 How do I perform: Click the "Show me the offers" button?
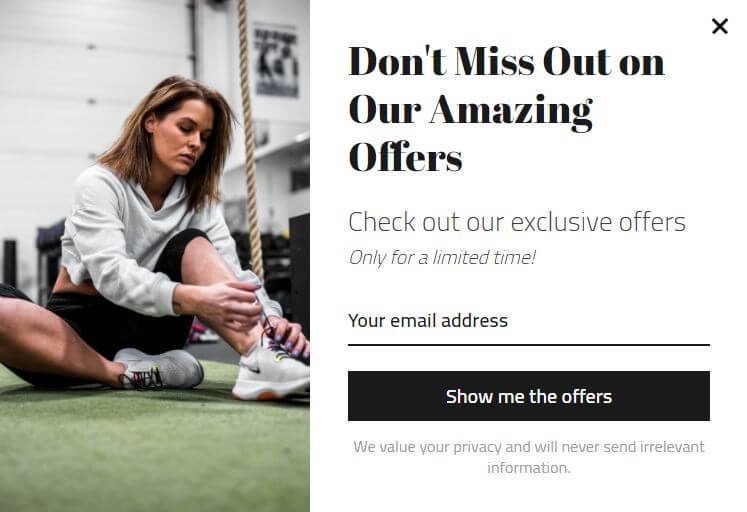529,396
